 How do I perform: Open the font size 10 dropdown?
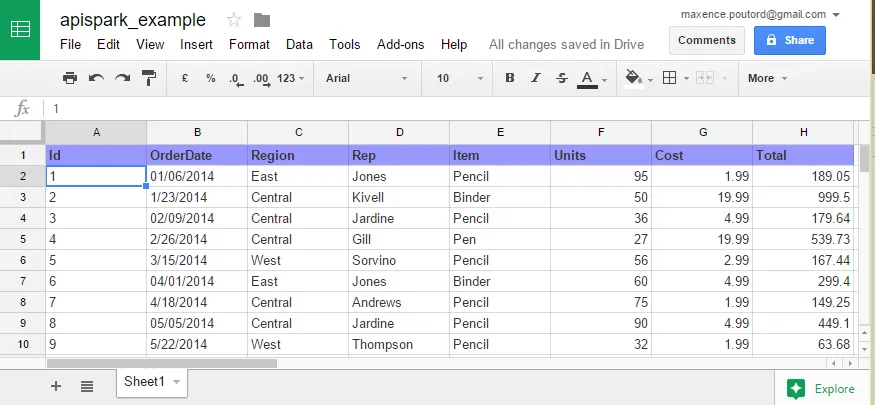[459, 78]
